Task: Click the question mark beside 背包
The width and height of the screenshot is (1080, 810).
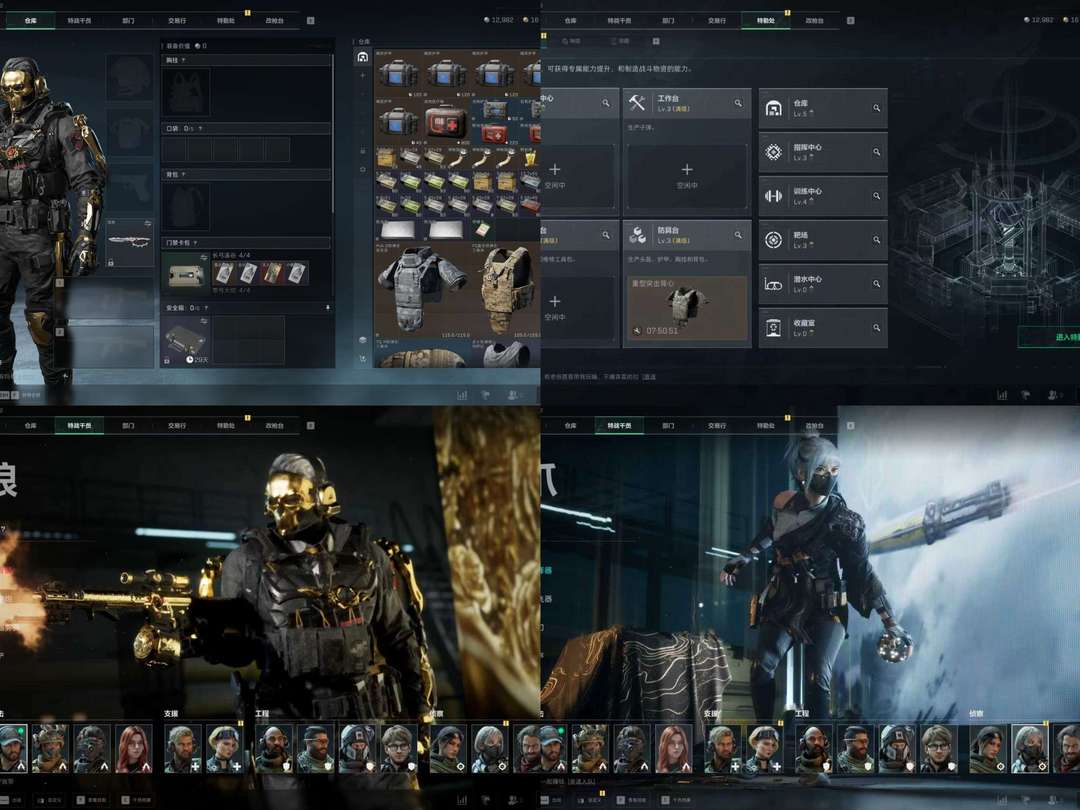Action: pos(183,174)
